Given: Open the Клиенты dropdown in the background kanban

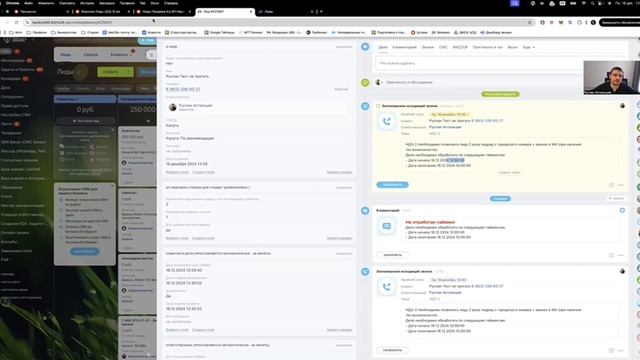Looking at the screenshot, I should point(121,54).
